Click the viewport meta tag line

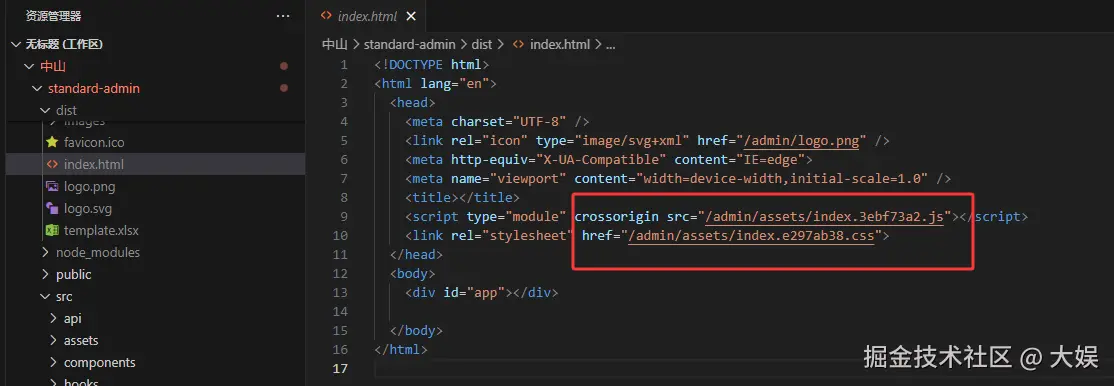click(678, 178)
